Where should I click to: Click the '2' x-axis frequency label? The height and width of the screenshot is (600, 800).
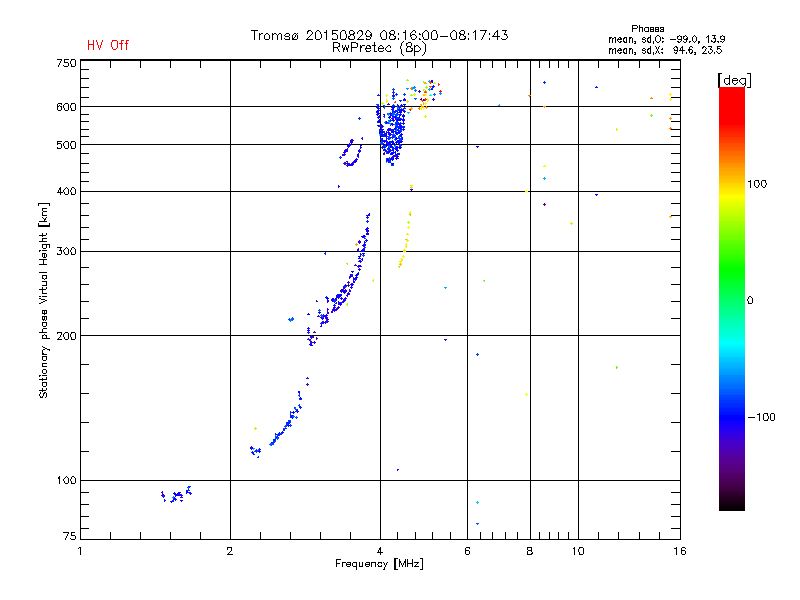coord(230,551)
